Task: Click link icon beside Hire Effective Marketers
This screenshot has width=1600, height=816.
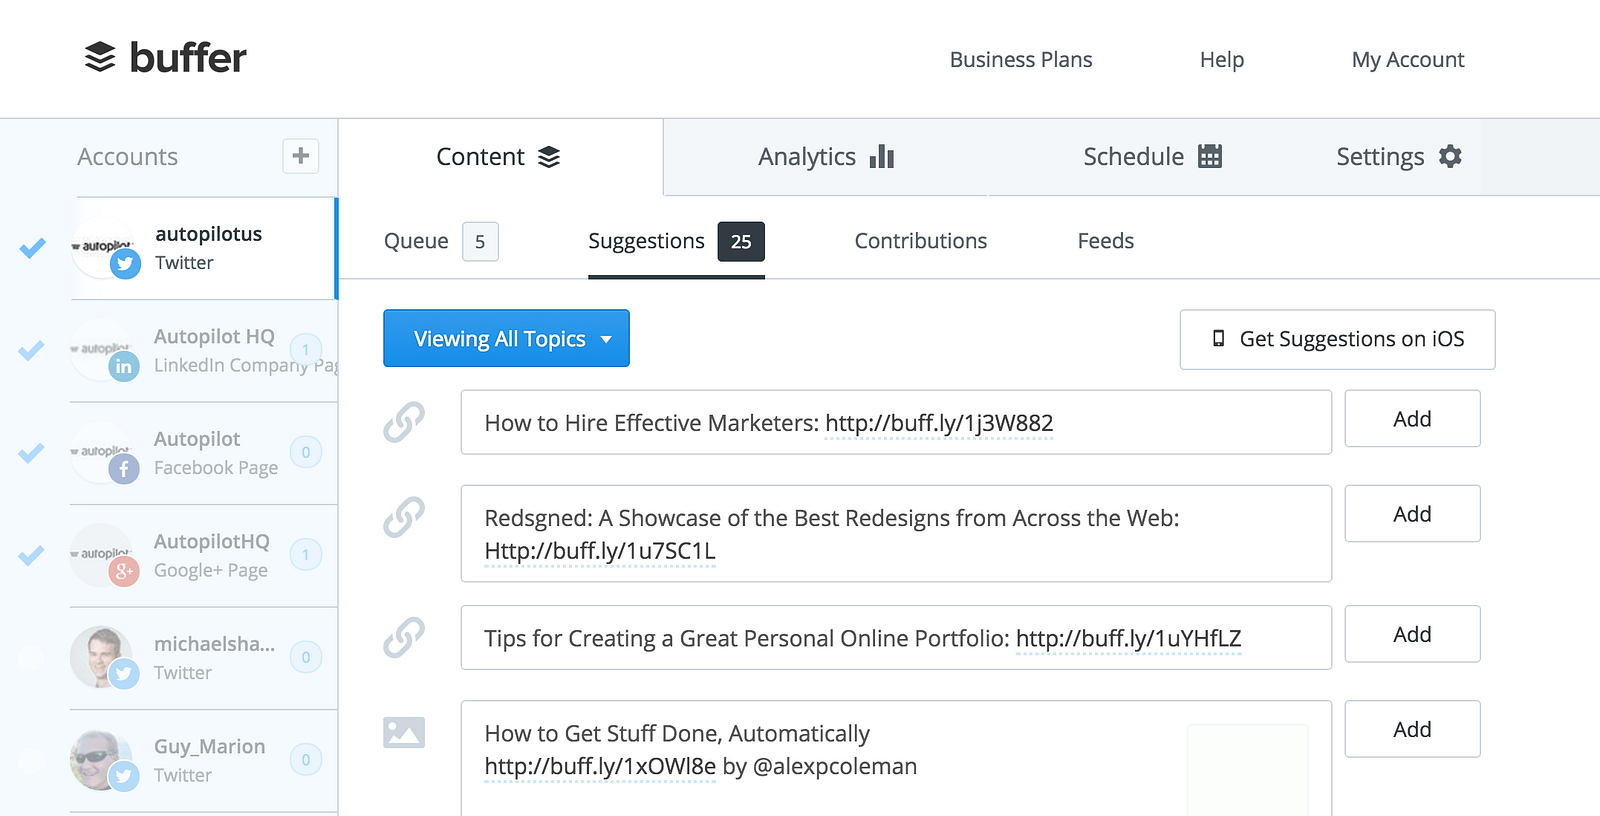Action: click(x=404, y=422)
